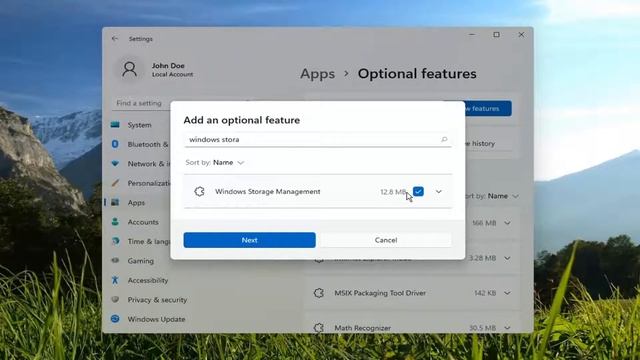Click the Apps icon in sidebar
Viewport: 640px width, 360px height.
[115, 202]
